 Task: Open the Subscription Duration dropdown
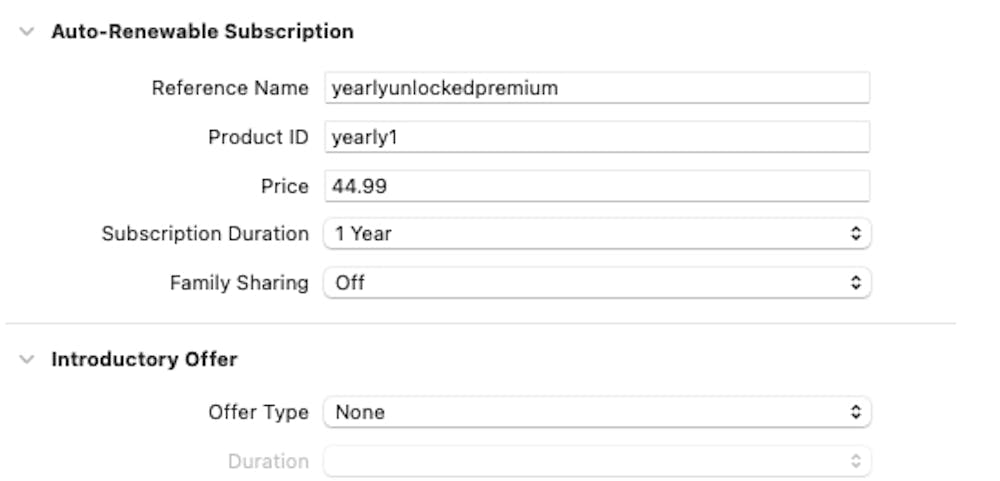597,234
